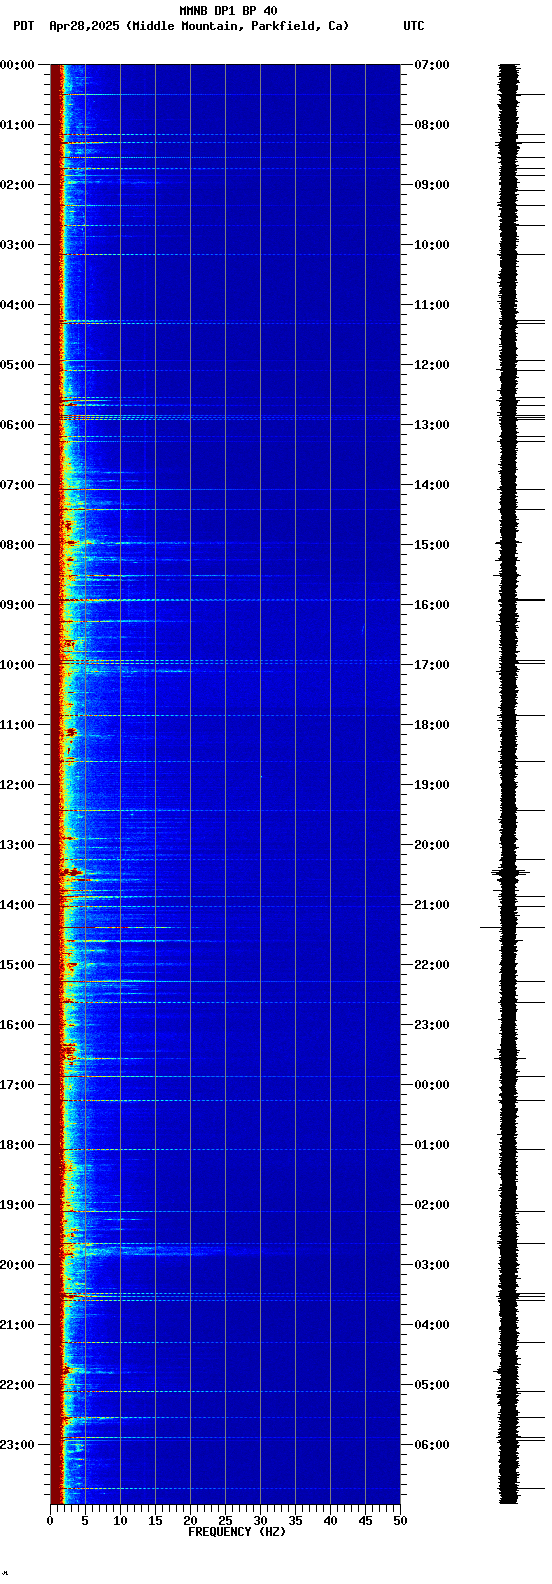Click the '5' frequency axis tick label
Image resolution: width=552 pixels, height=1584 pixels.
pos(85,1521)
